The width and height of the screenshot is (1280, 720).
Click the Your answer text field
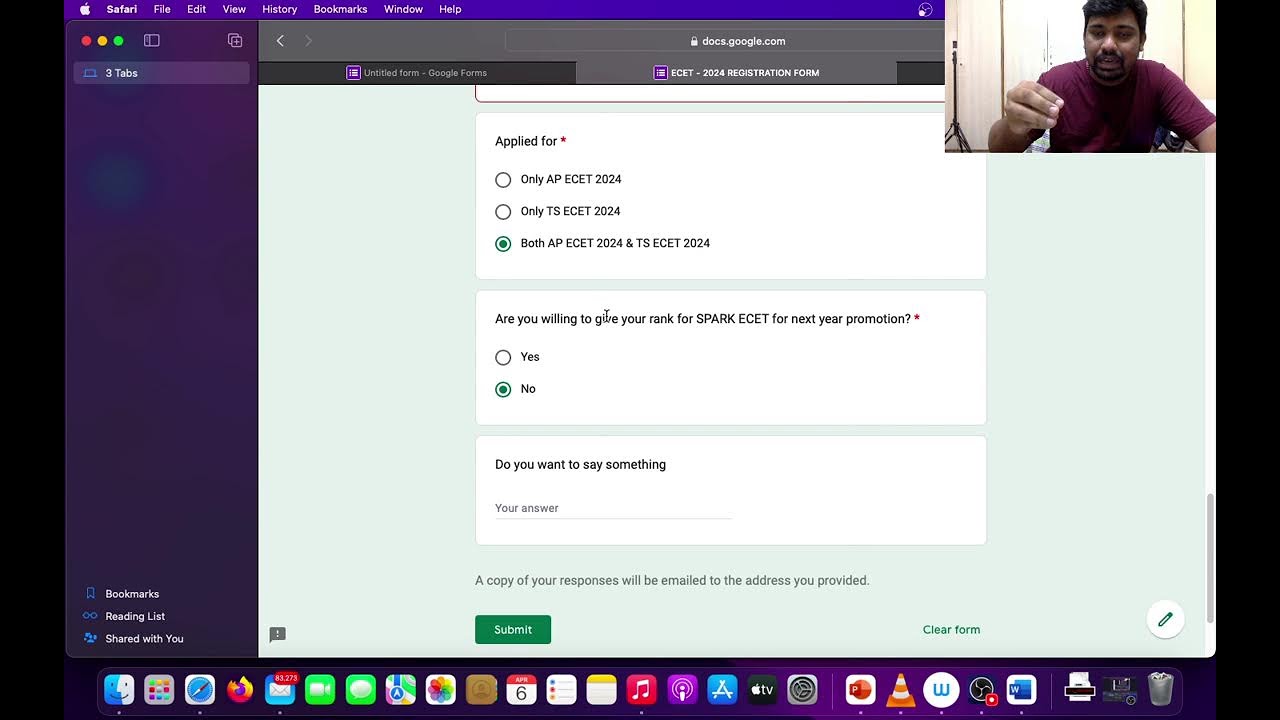(613, 508)
